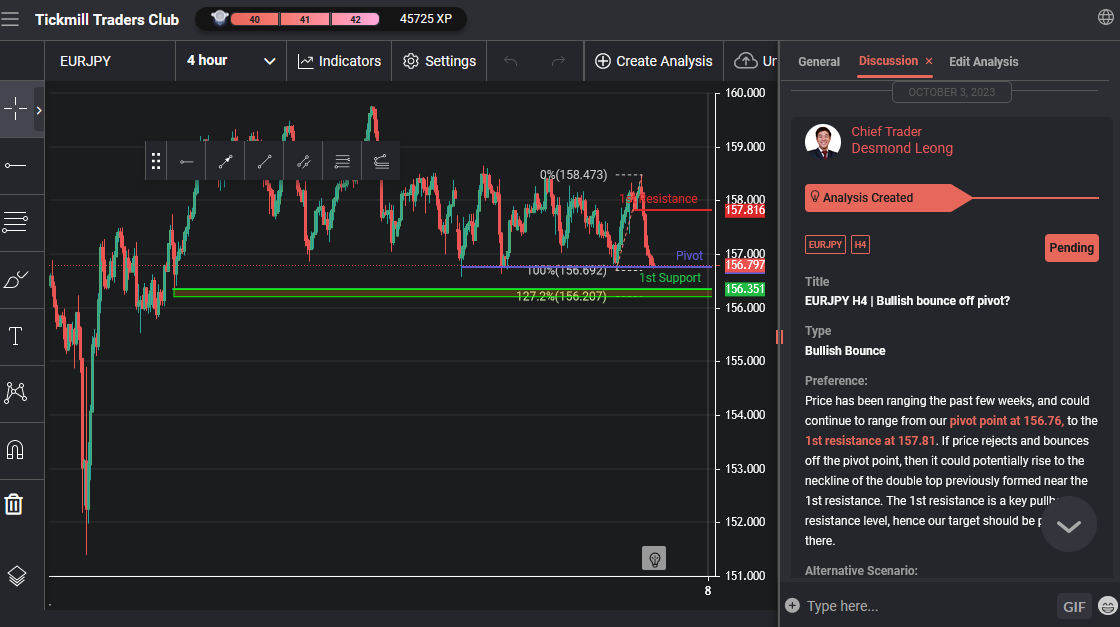Pick the last fan lines tool in floating toolbar
The image size is (1120, 627).
pos(381,161)
